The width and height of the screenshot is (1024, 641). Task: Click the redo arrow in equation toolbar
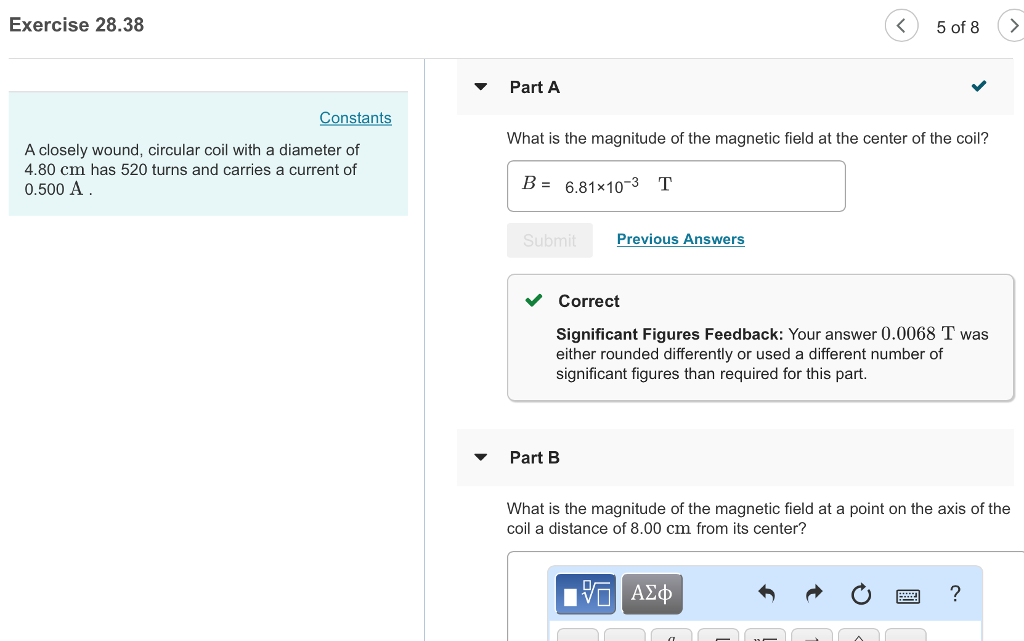pyautogui.click(x=813, y=593)
